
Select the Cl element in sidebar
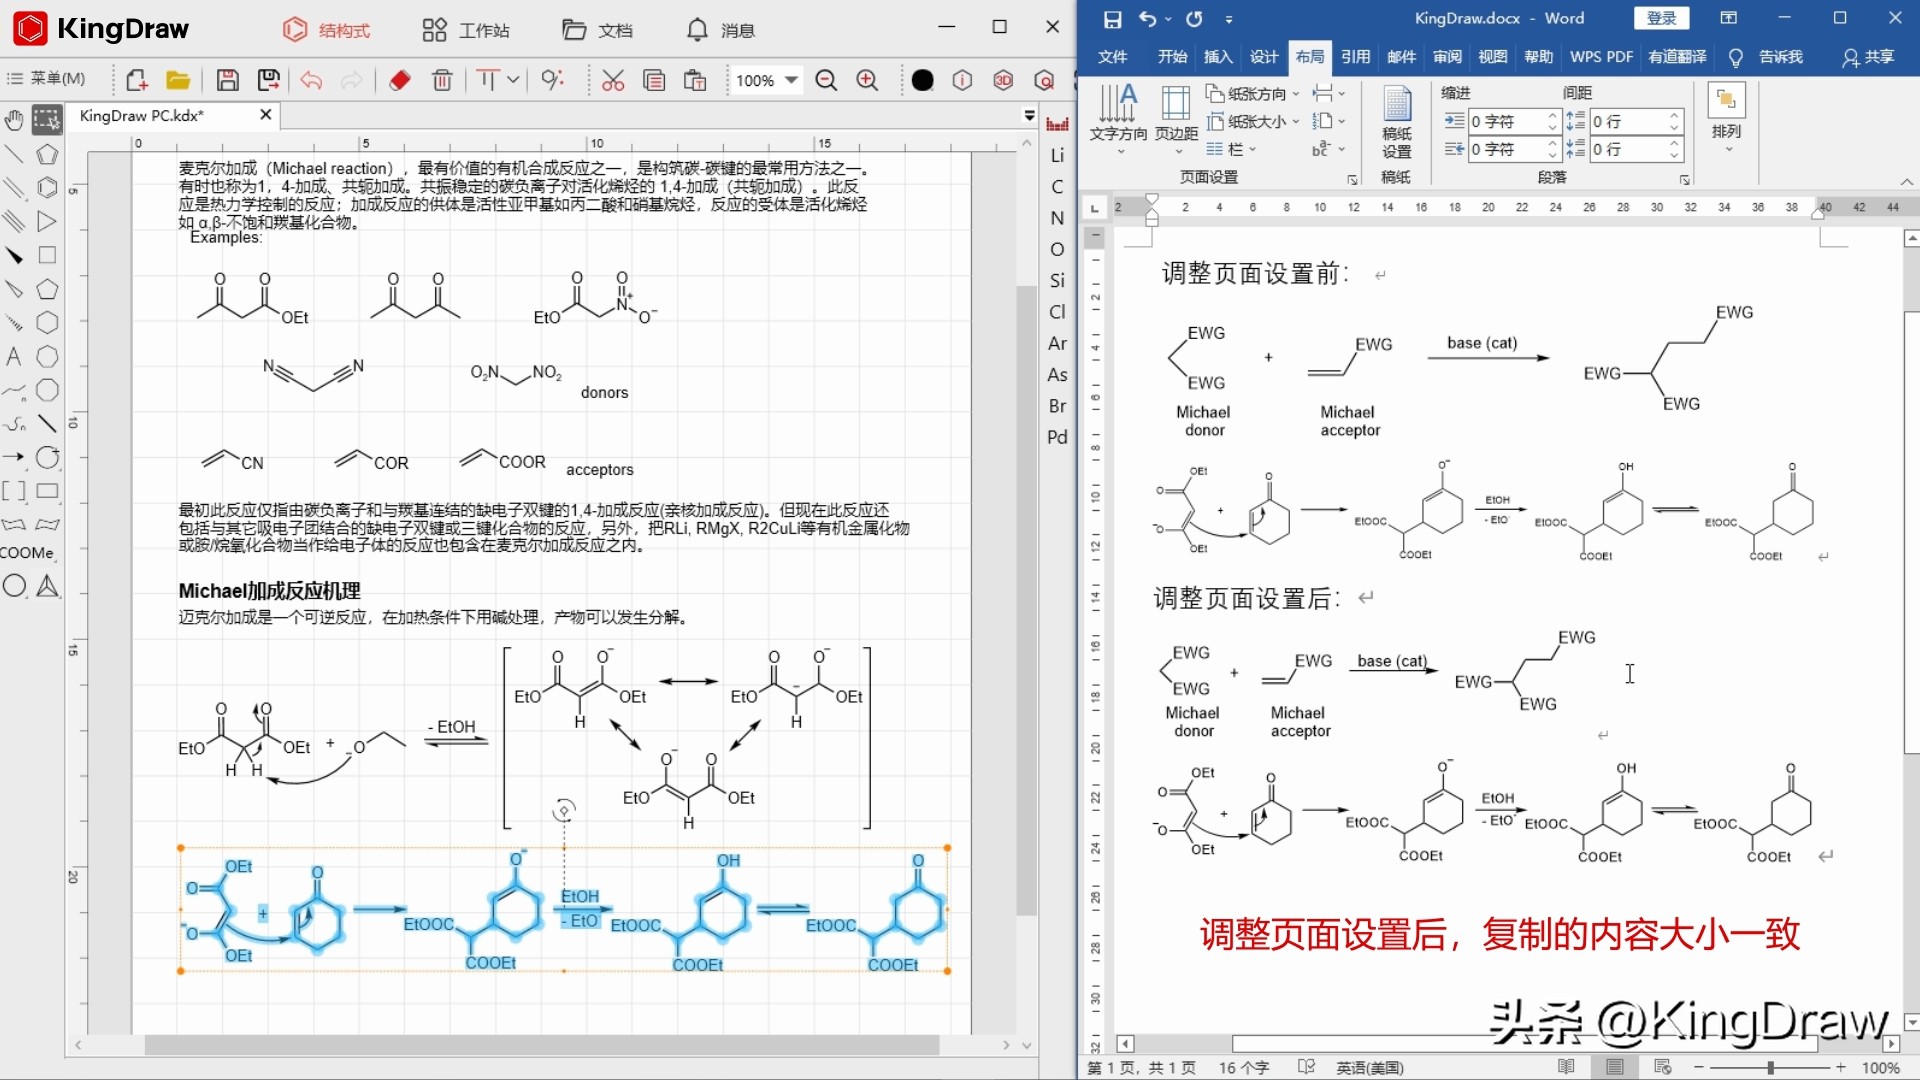[1057, 312]
